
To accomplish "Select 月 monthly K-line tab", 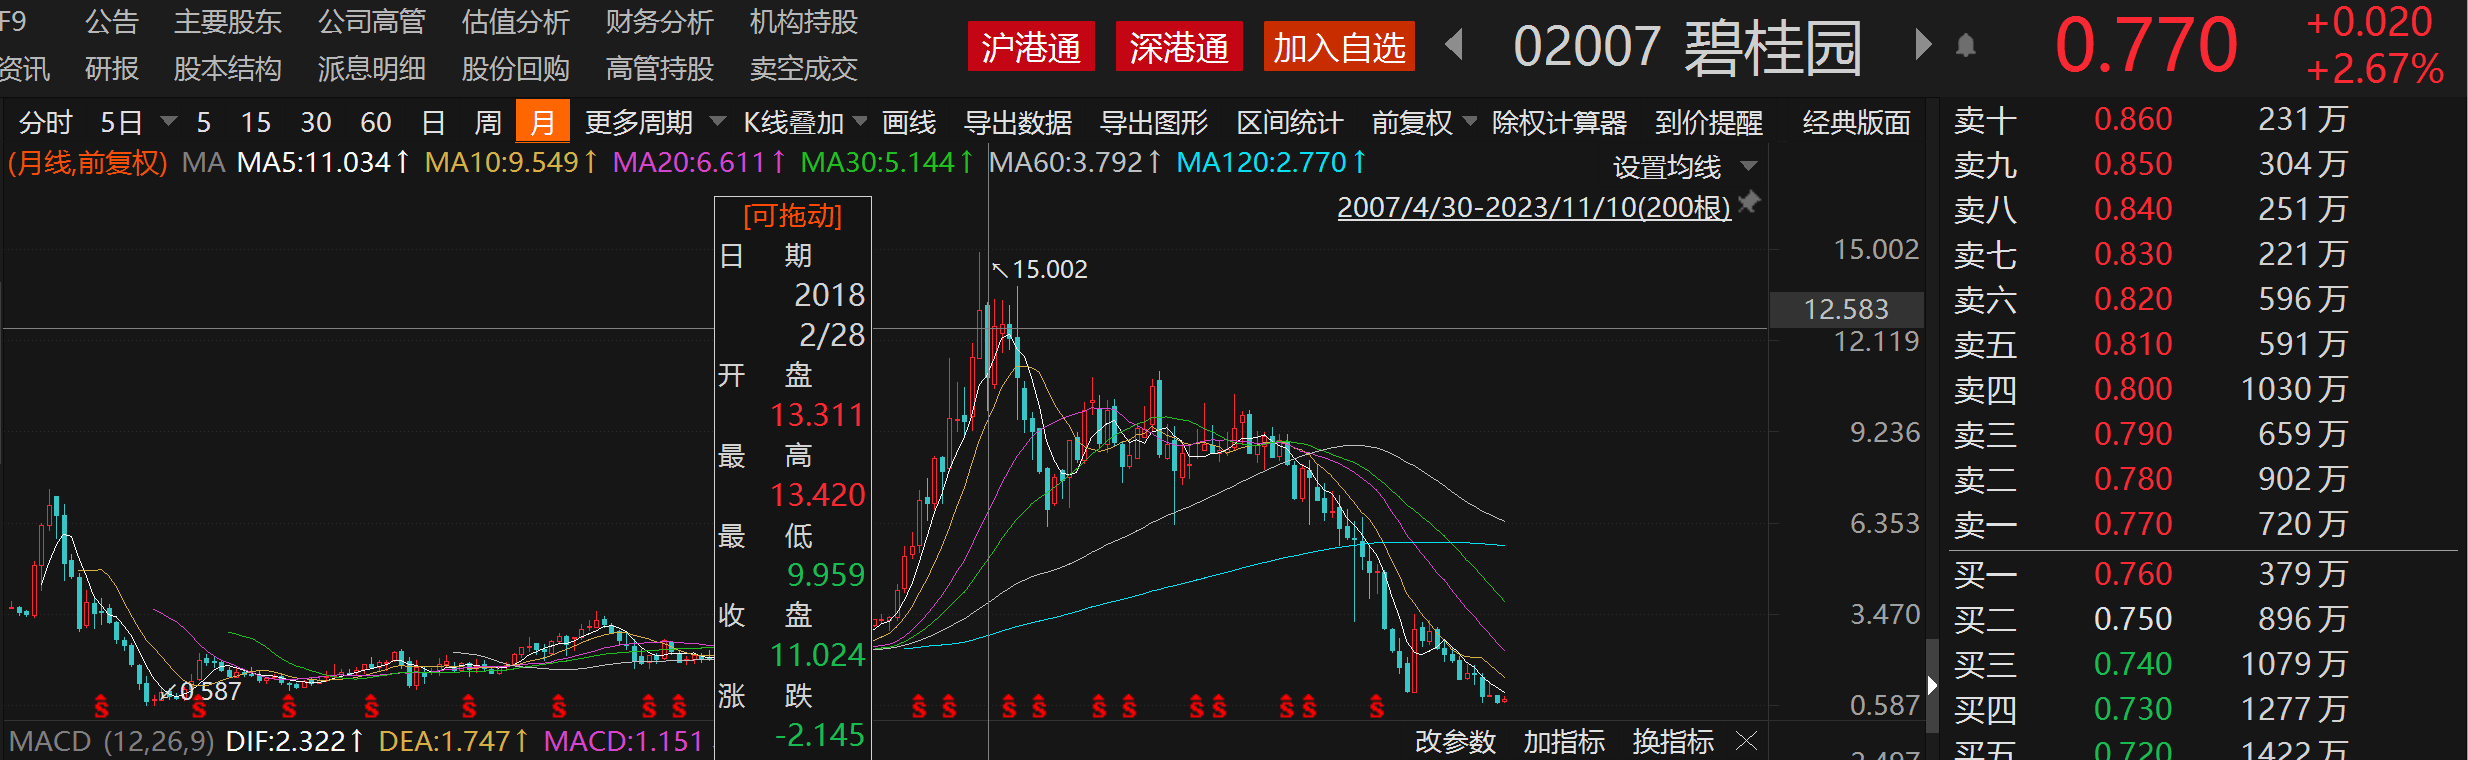I will (542, 122).
